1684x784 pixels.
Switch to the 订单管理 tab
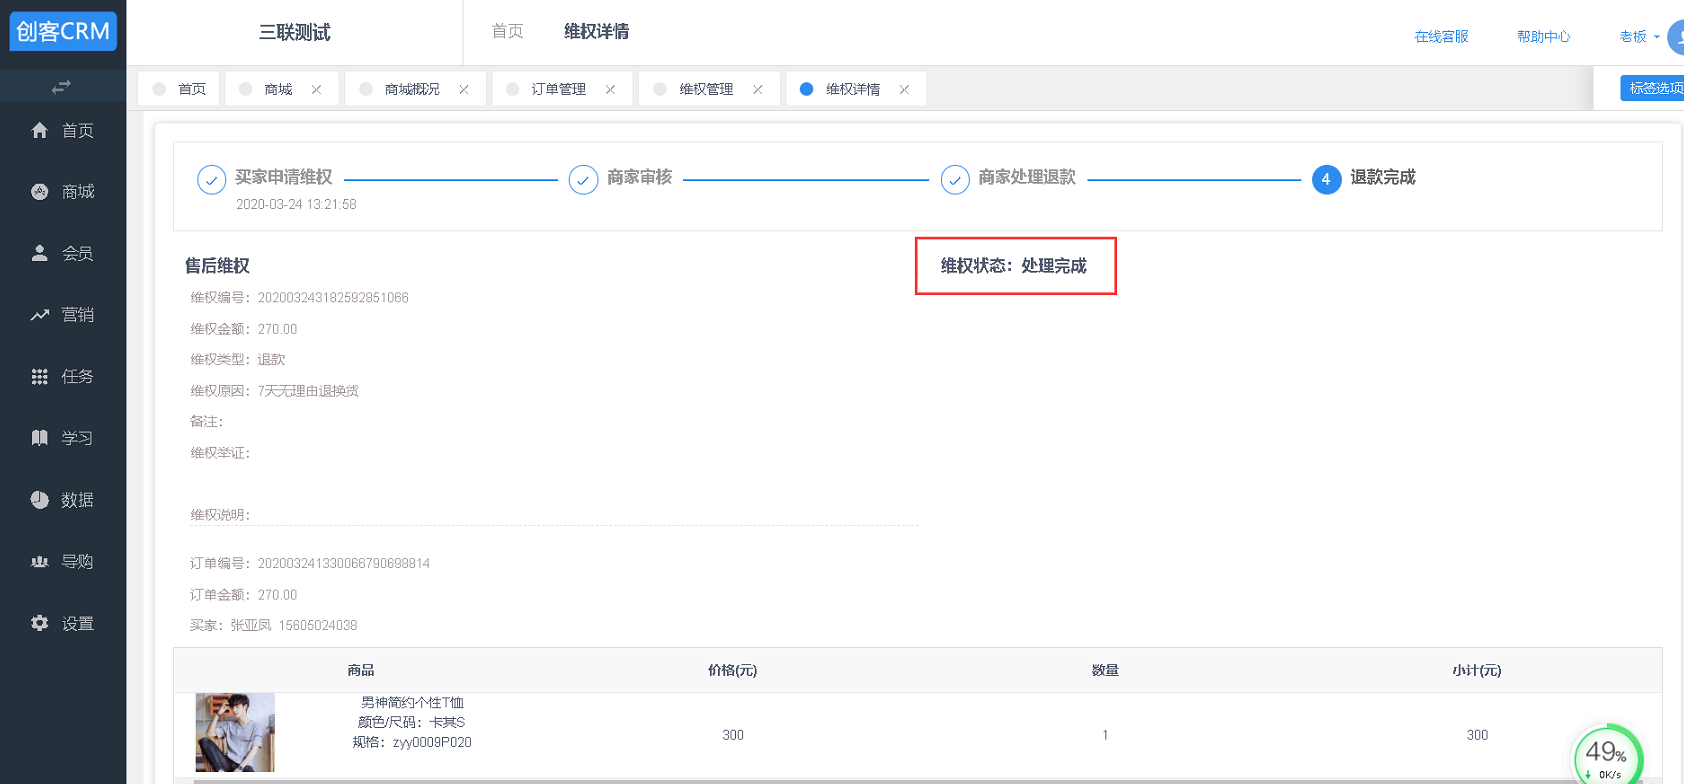558,89
